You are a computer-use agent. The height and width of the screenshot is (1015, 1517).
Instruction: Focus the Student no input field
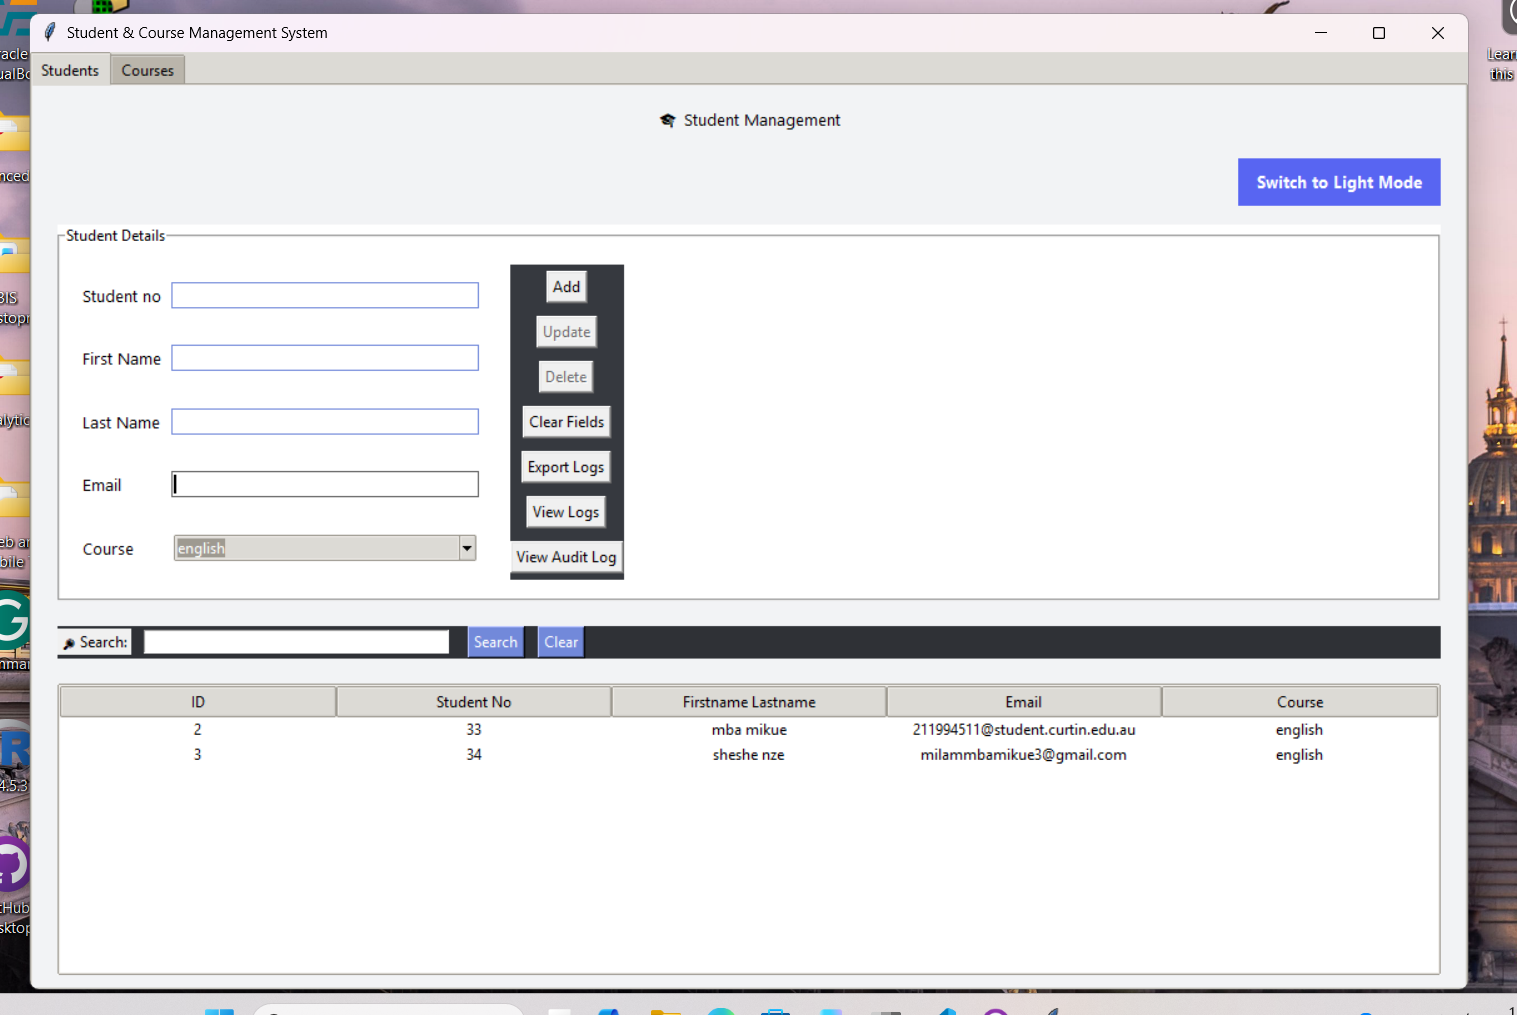click(x=325, y=295)
